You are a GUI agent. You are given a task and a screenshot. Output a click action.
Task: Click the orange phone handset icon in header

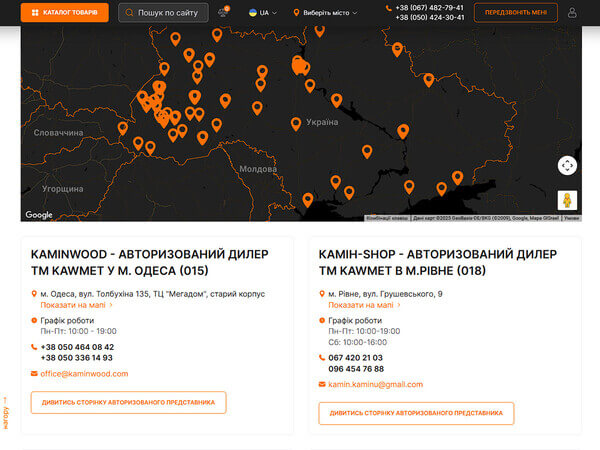pyautogui.click(x=388, y=8)
